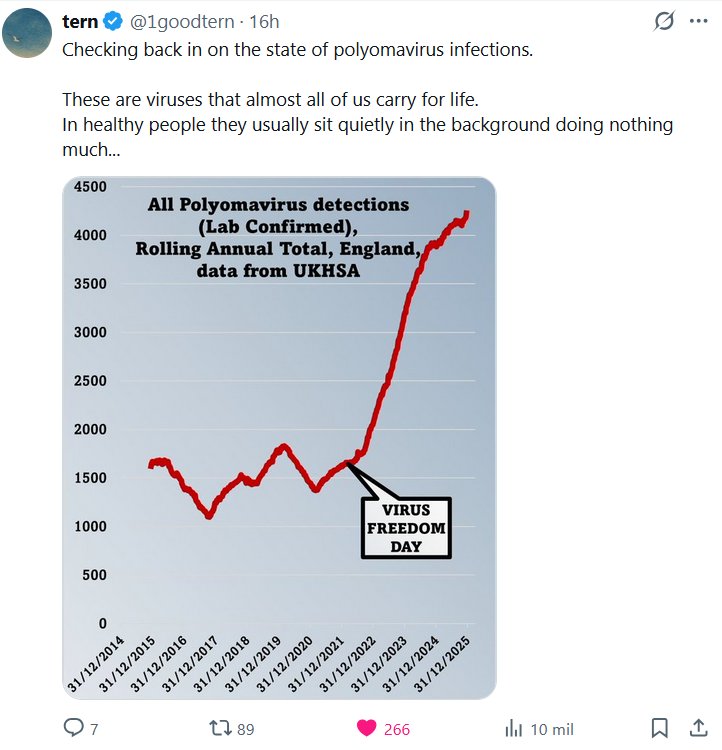Click the 10 mil views count

(552, 729)
